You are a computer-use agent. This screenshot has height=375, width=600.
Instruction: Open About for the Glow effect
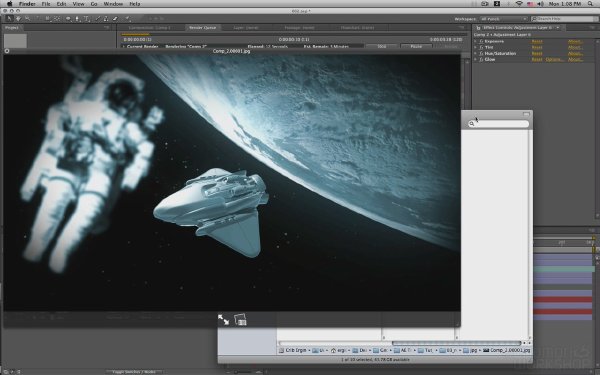point(575,59)
